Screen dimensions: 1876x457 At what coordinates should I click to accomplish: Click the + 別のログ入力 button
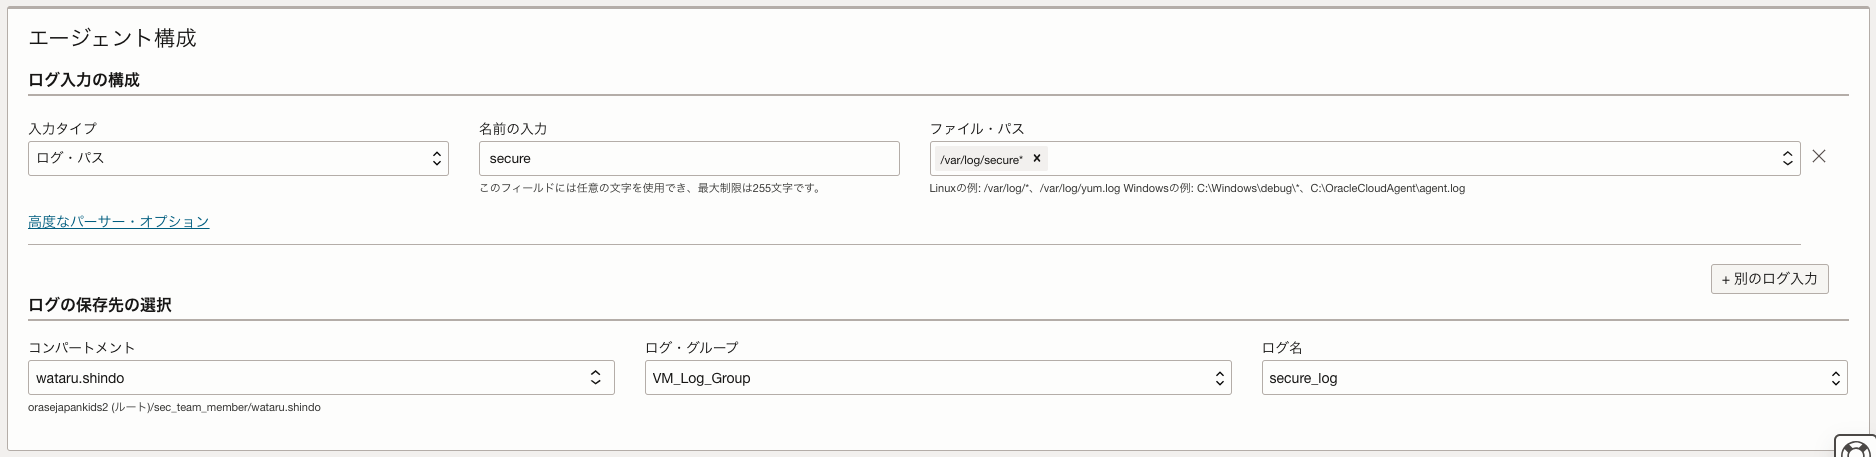pos(1769,279)
